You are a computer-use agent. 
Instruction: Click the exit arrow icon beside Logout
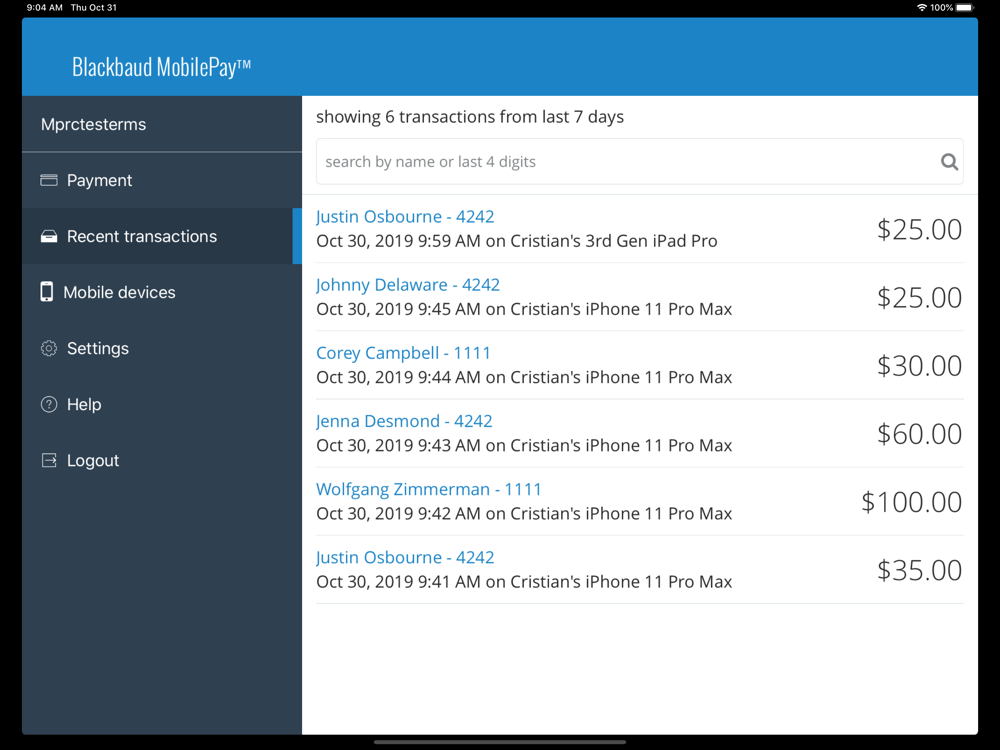(49, 460)
